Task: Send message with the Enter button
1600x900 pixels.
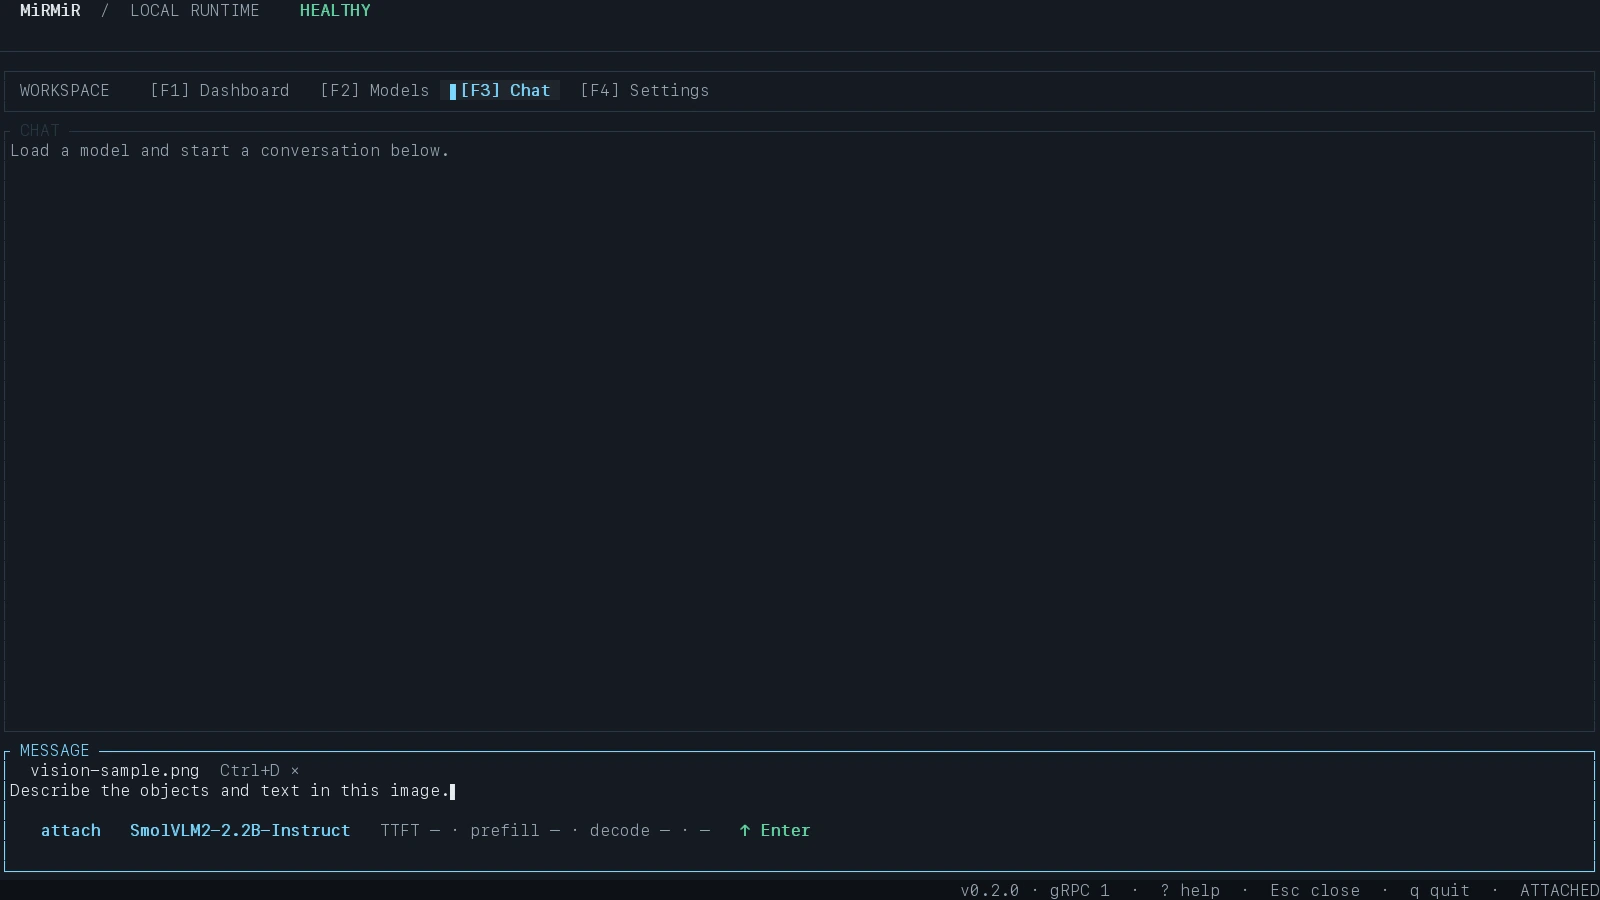Action: coord(775,830)
